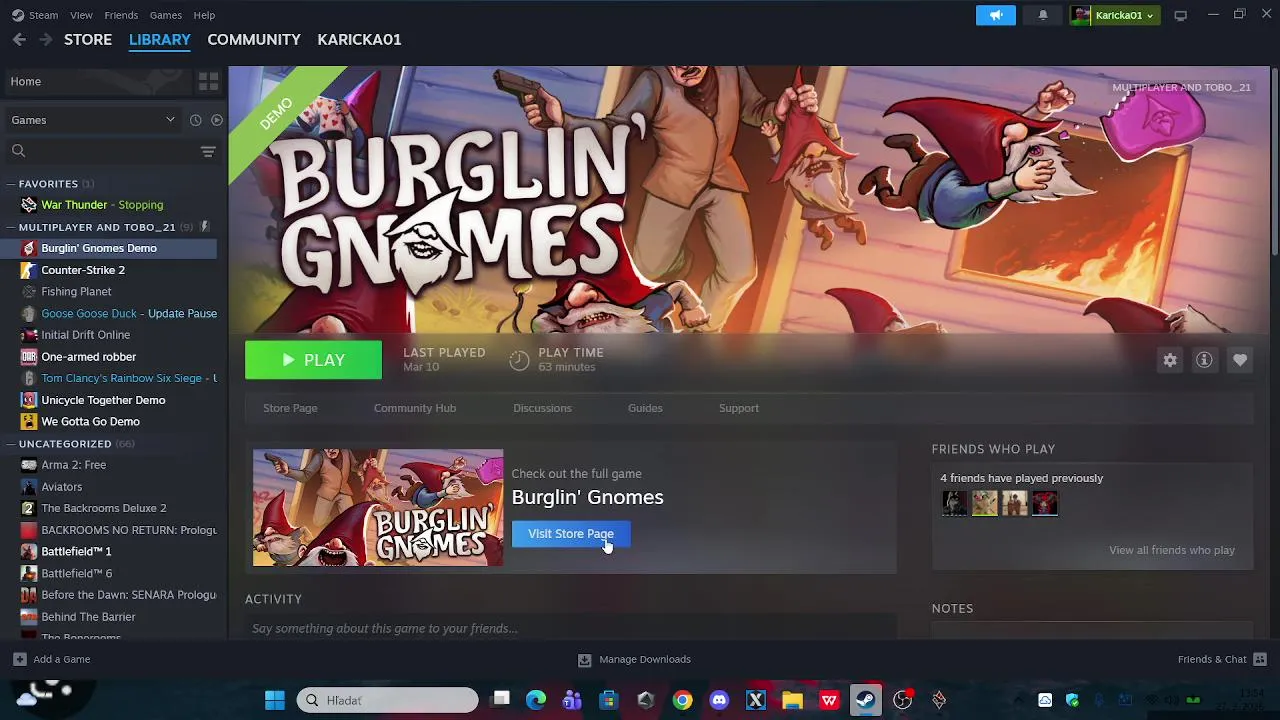The width and height of the screenshot is (1280, 720).
Task: Select Battlefield 1 in the library
Action: tap(110, 552)
